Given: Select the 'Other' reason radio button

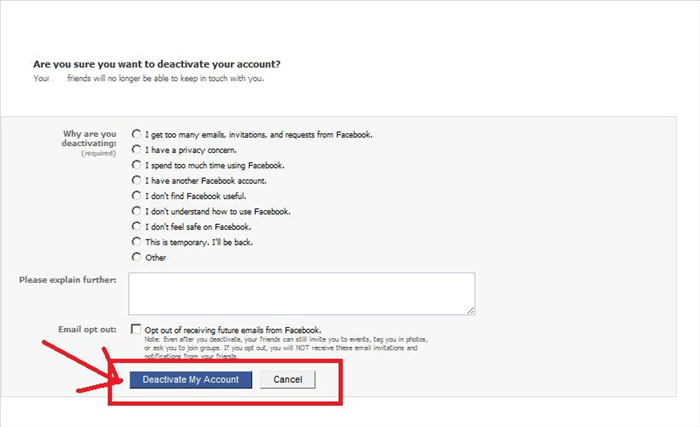Looking at the screenshot, I should pyautogui.click(x=136, y=257).
